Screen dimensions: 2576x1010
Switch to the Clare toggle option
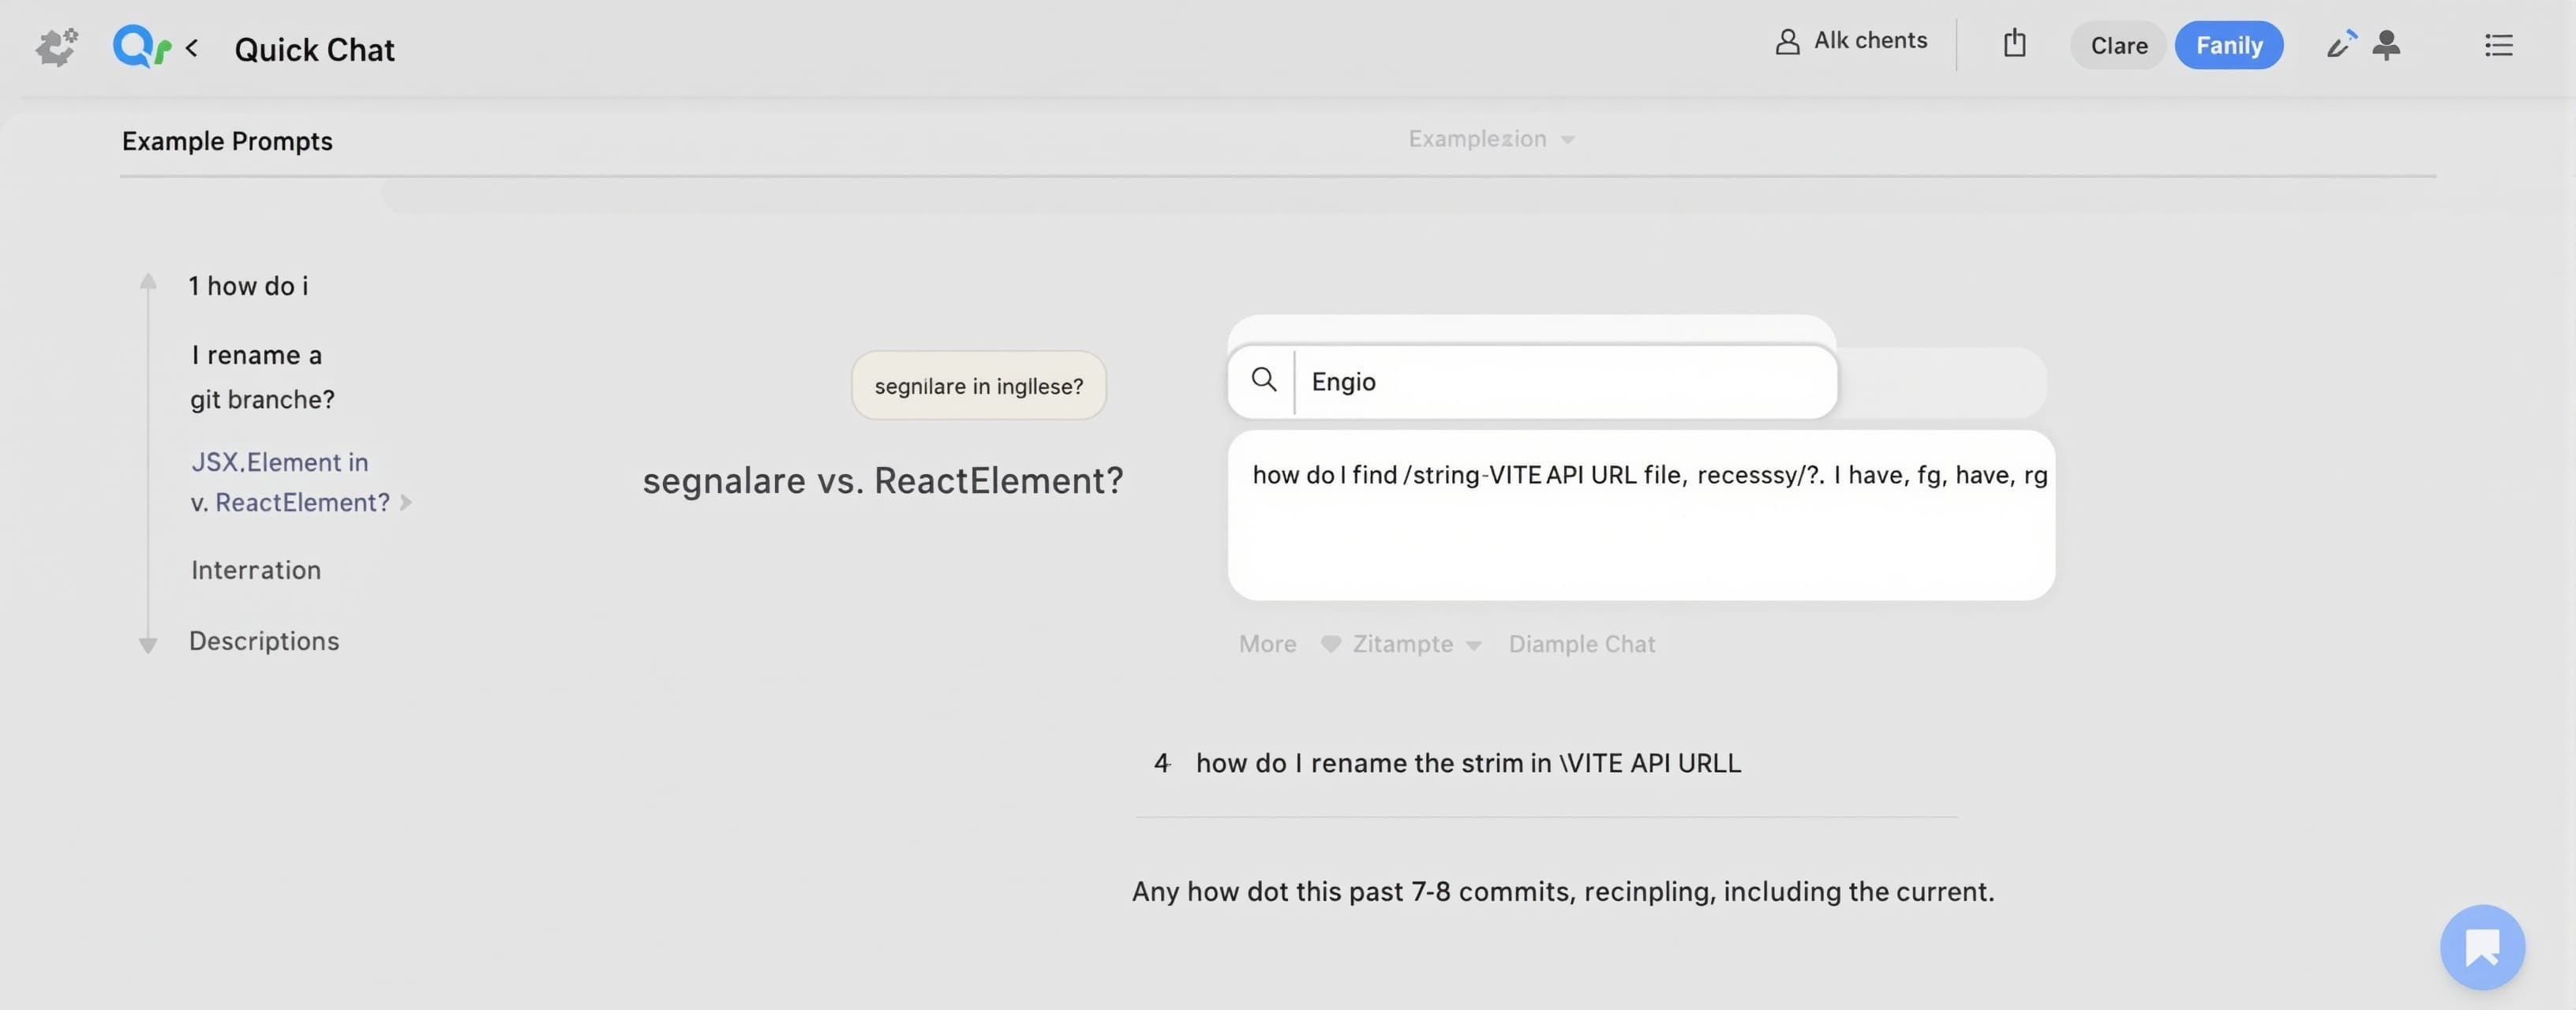pos(2118,45)
